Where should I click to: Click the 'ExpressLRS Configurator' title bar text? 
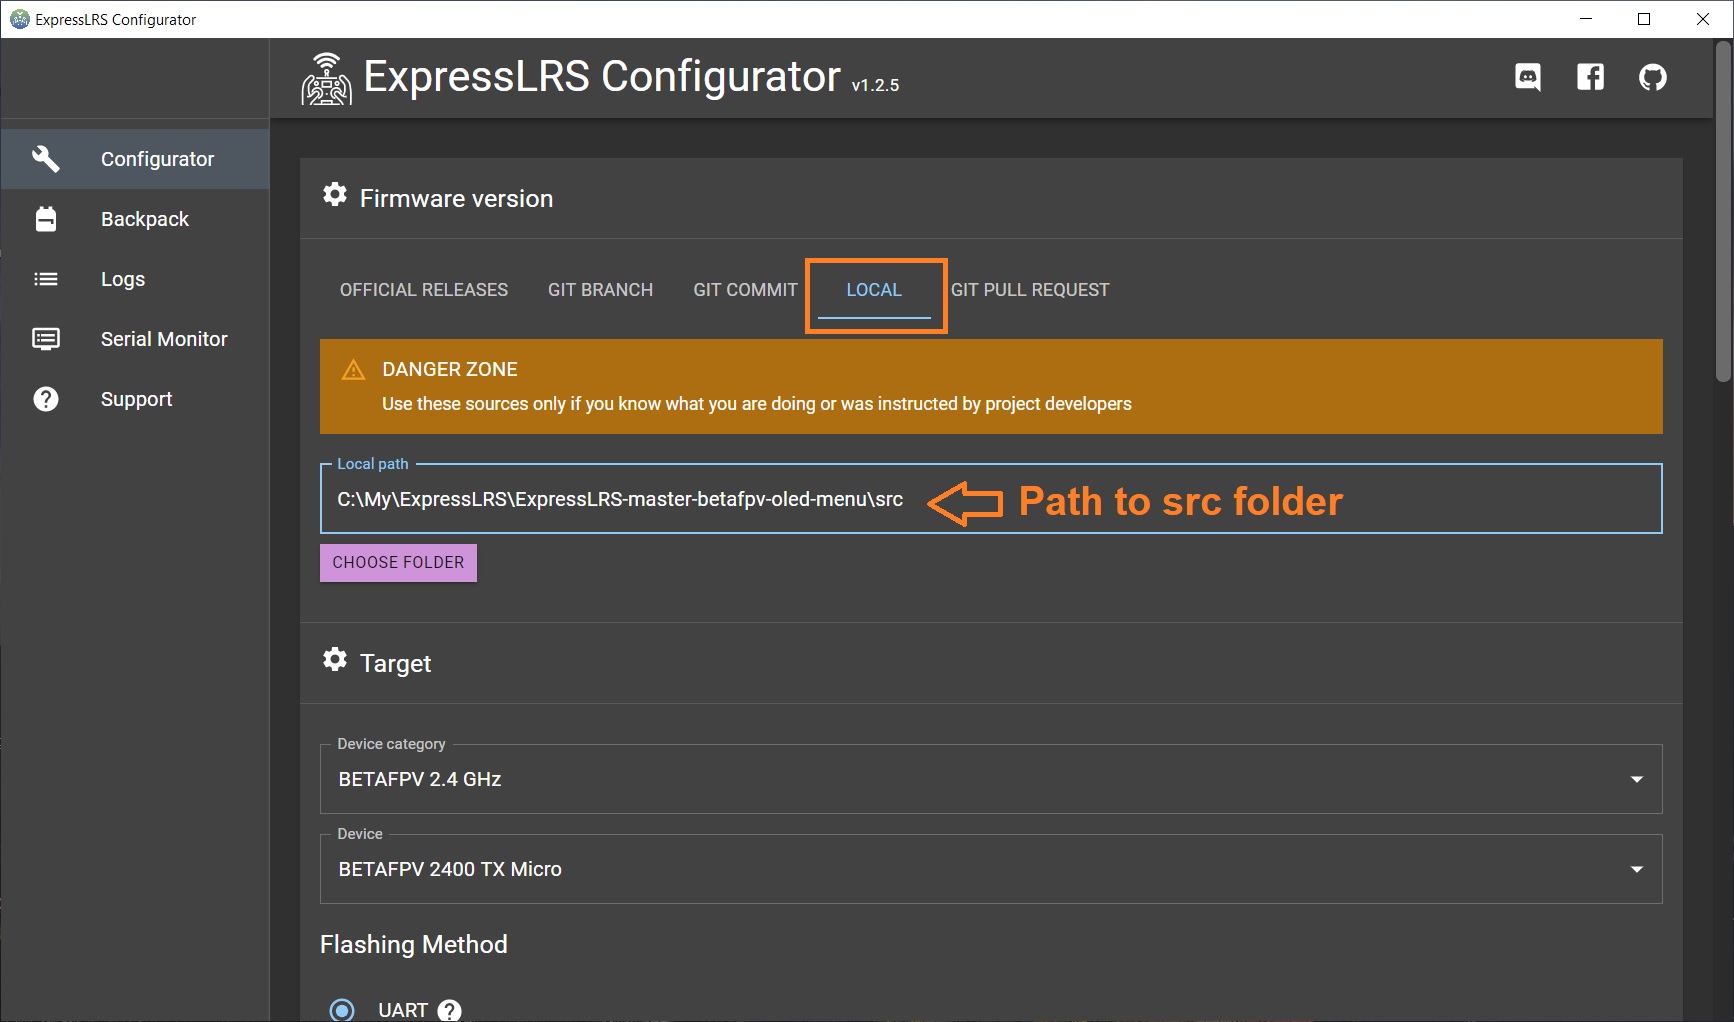[116, 19]
